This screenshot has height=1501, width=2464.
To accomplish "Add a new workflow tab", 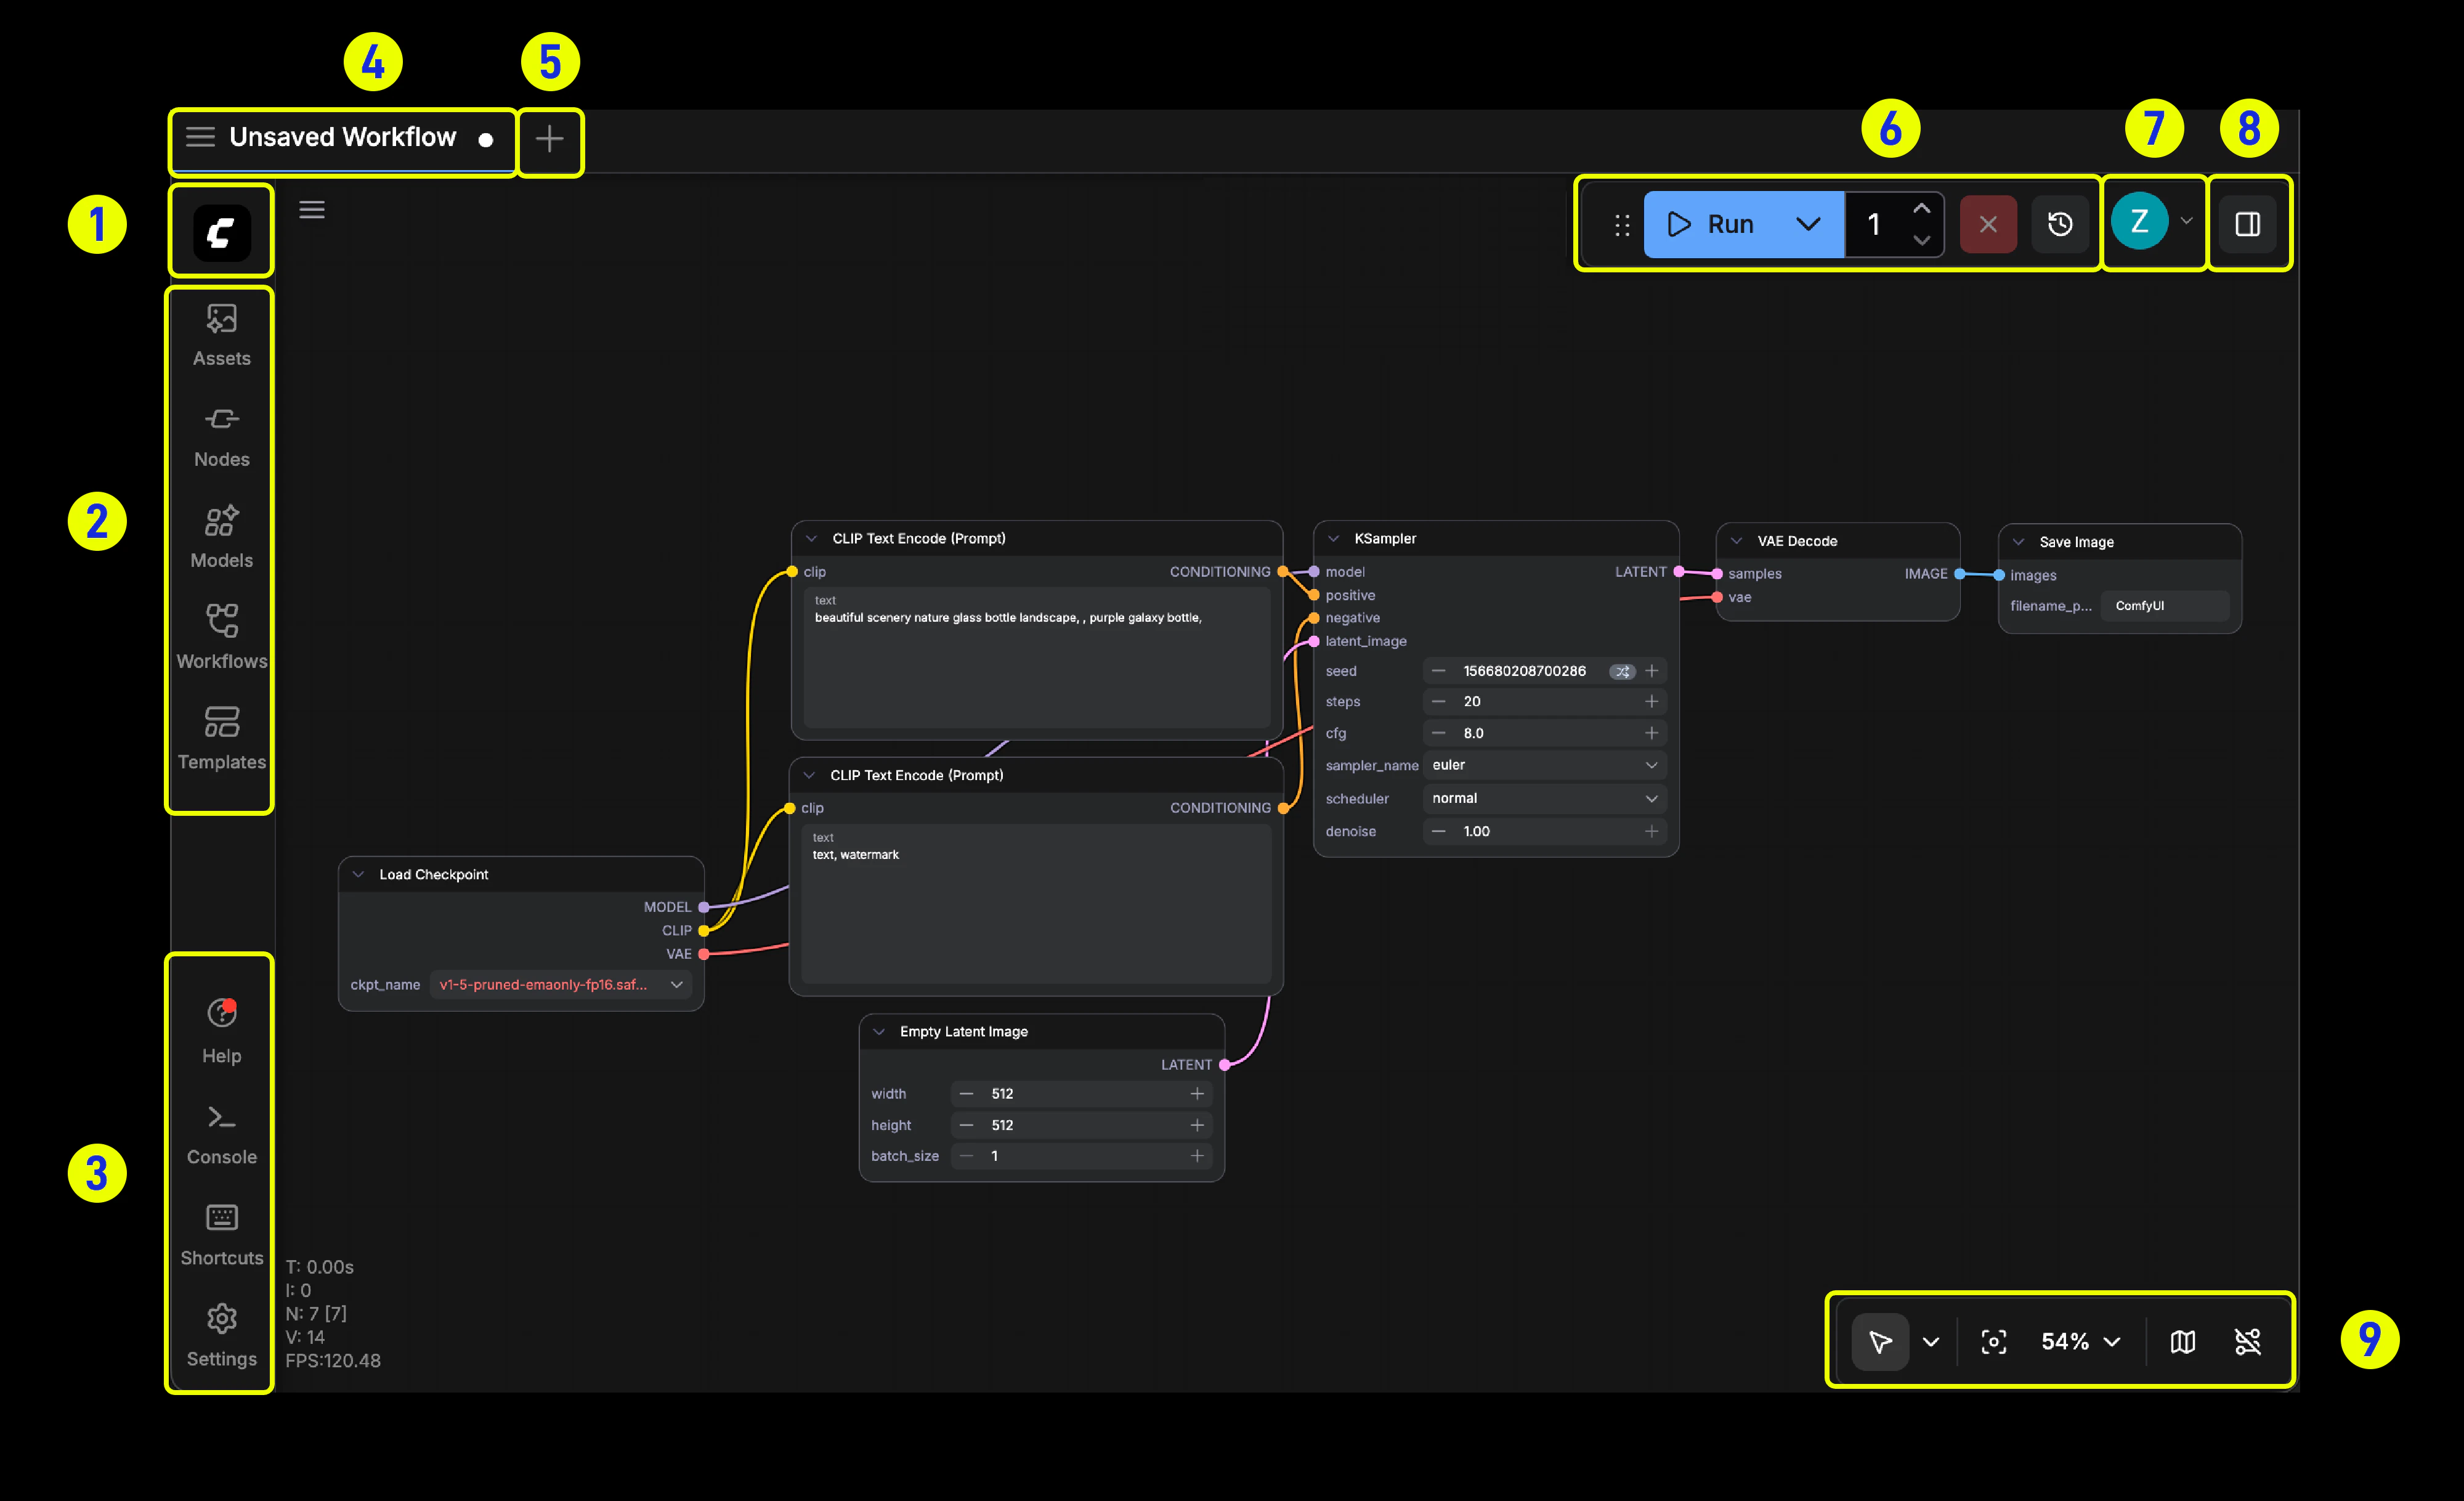I will click(x=549, y=139).
